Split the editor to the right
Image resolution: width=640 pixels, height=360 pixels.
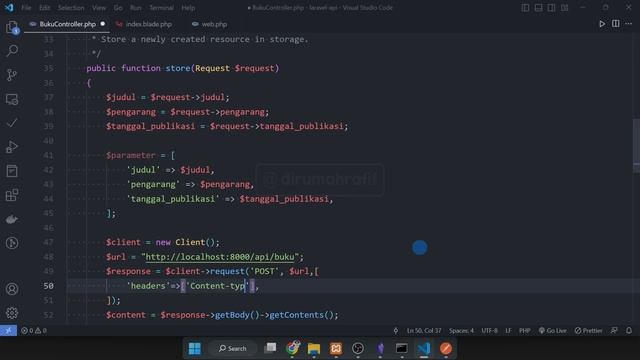coord(616,24)
